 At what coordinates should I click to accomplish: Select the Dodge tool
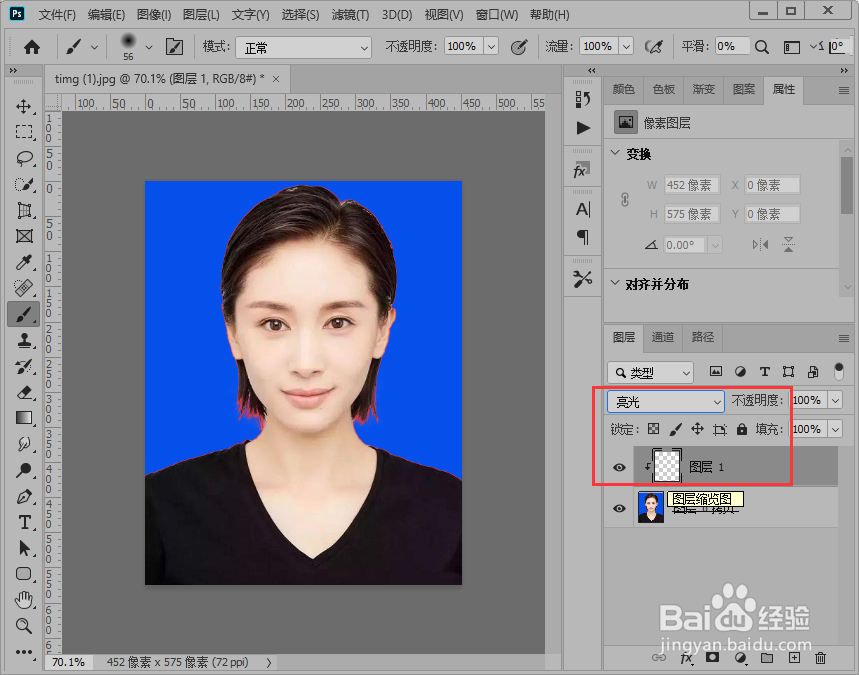pos(24,470)
